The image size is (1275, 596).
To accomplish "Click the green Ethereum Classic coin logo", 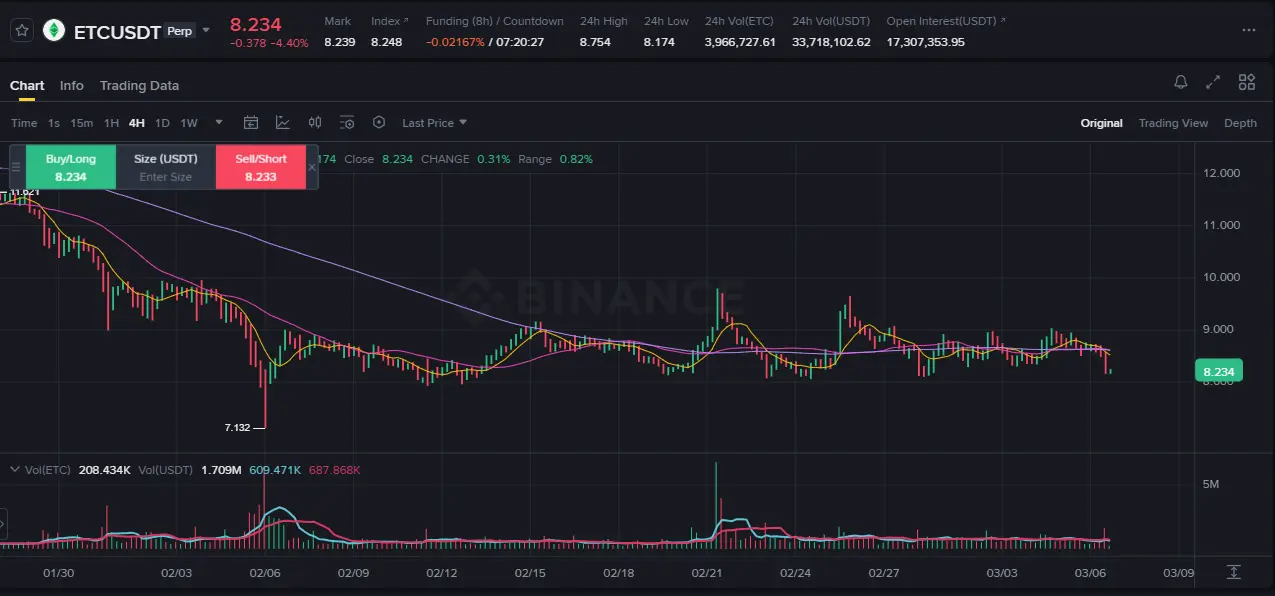I will tap(54, 30).
